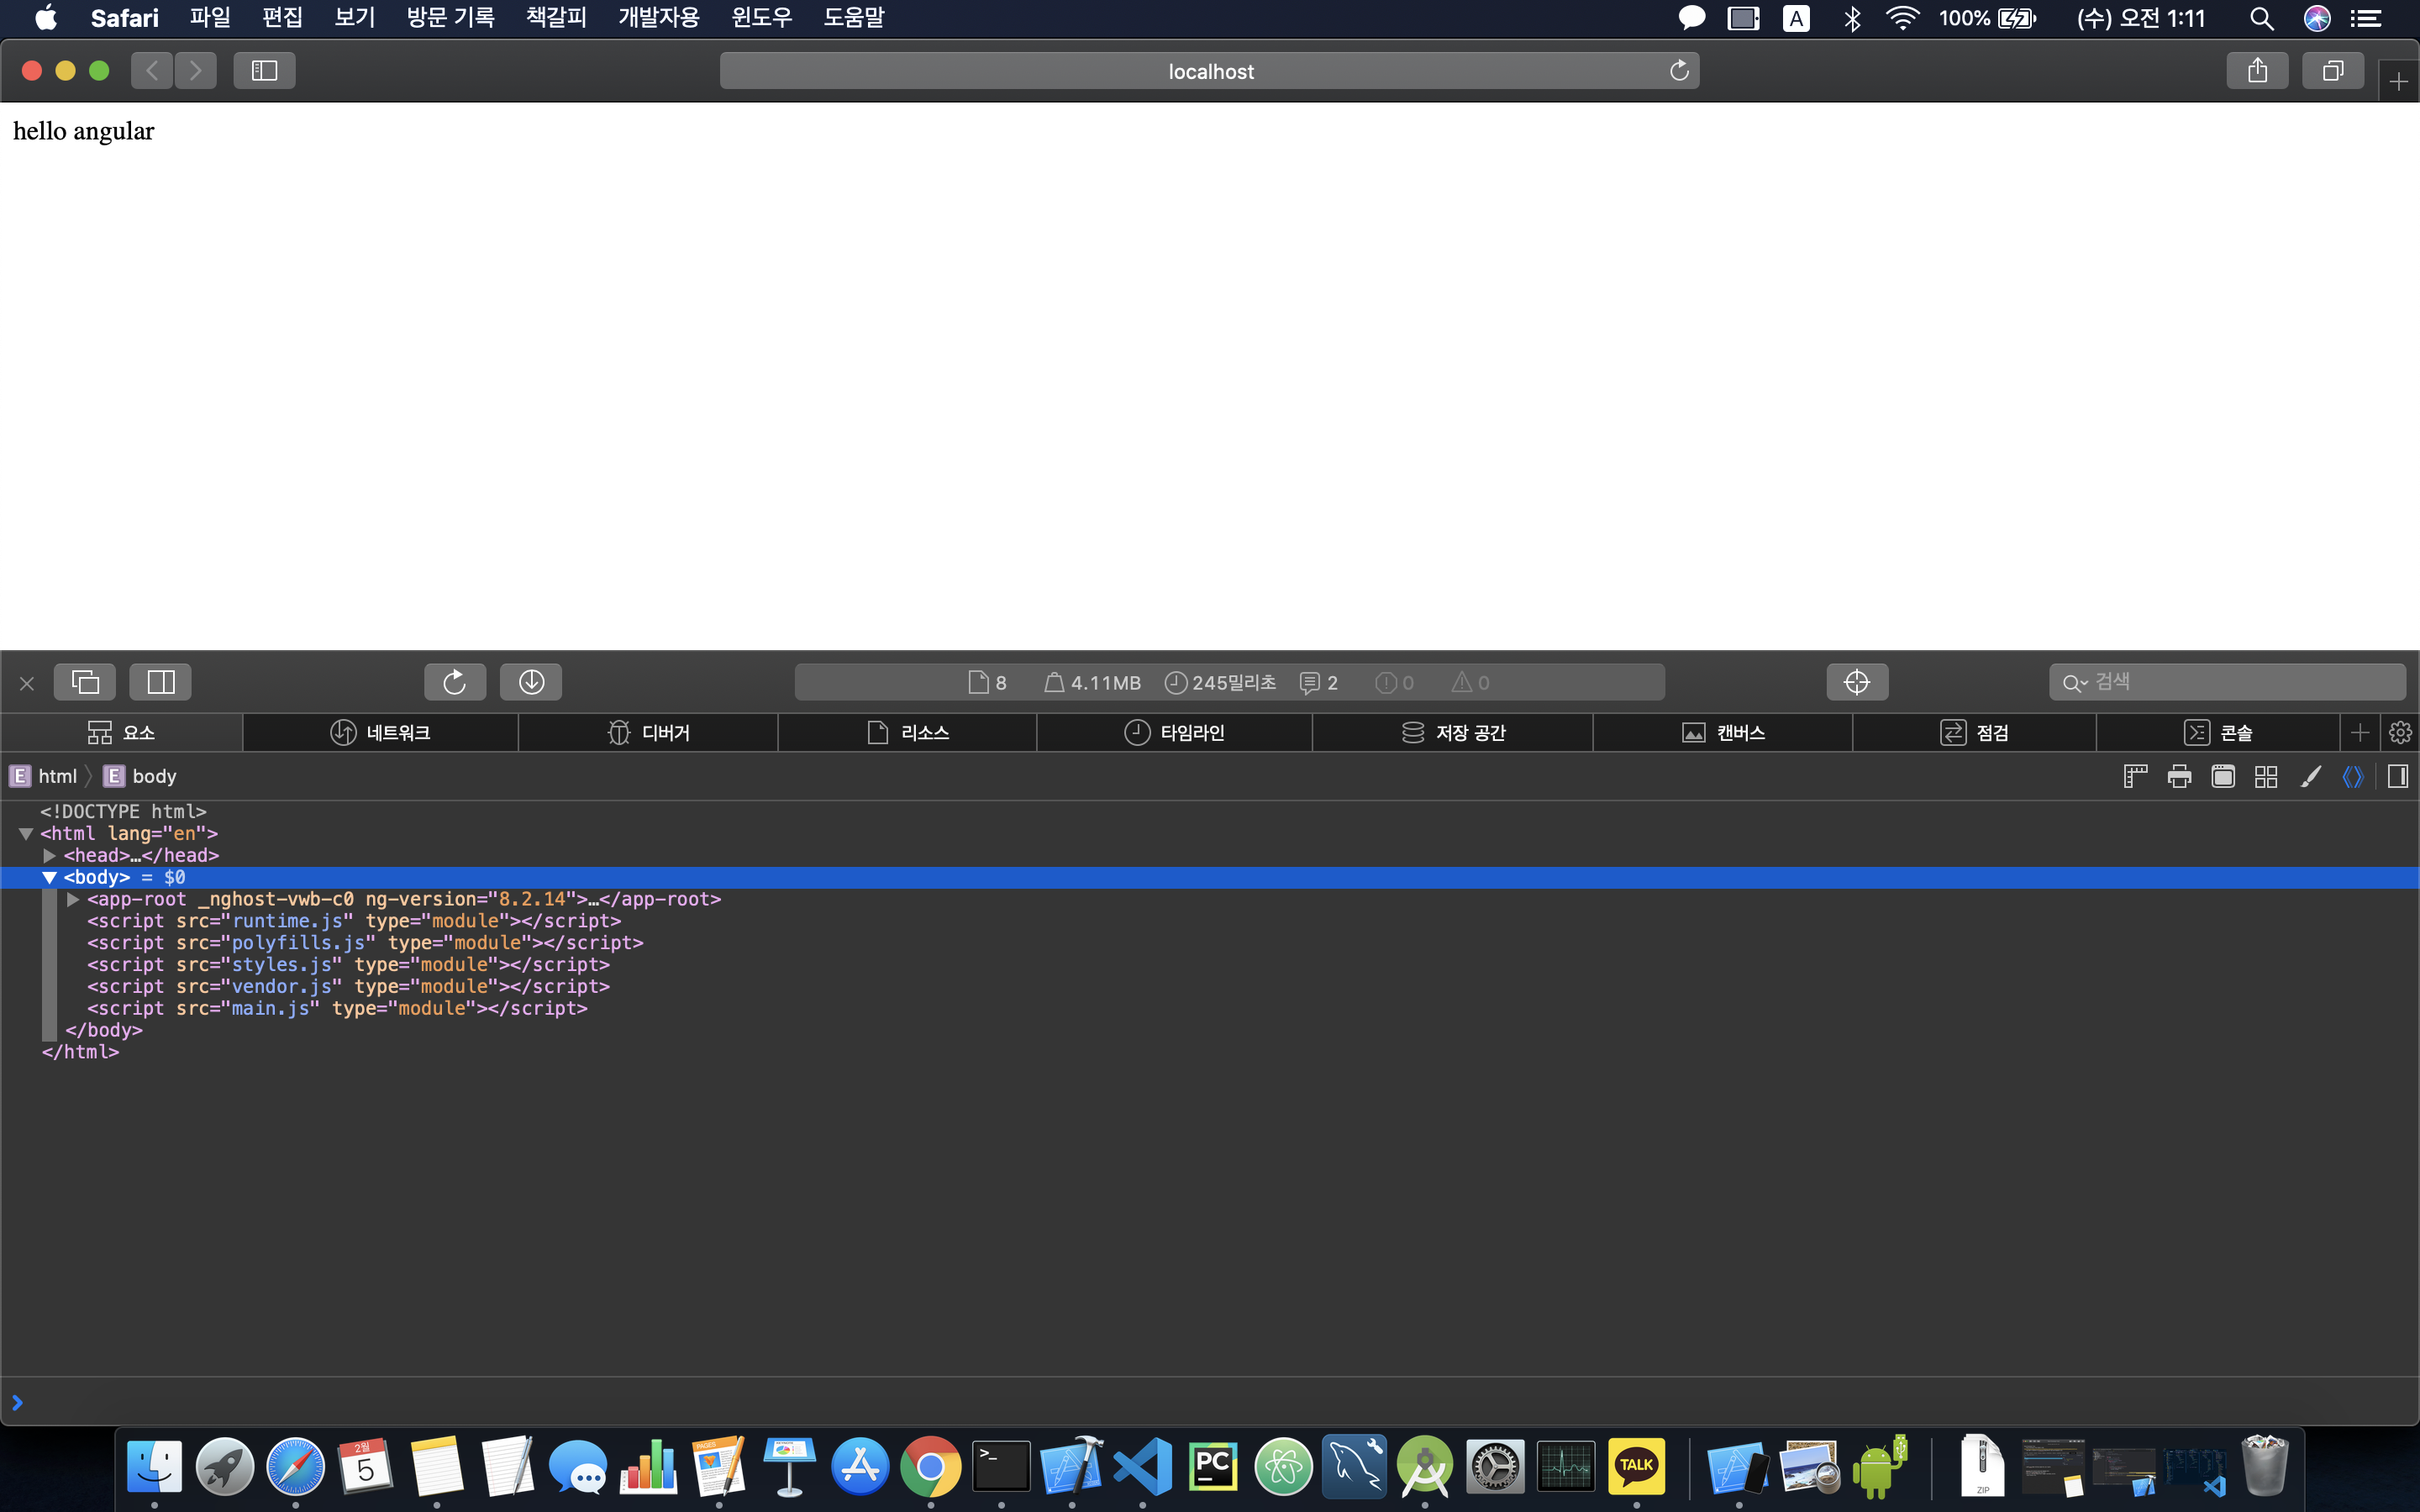The height and width of the screenshot is (1512, 2420).
Task: Click the Safari share icon
Action: coord(2257,71)
